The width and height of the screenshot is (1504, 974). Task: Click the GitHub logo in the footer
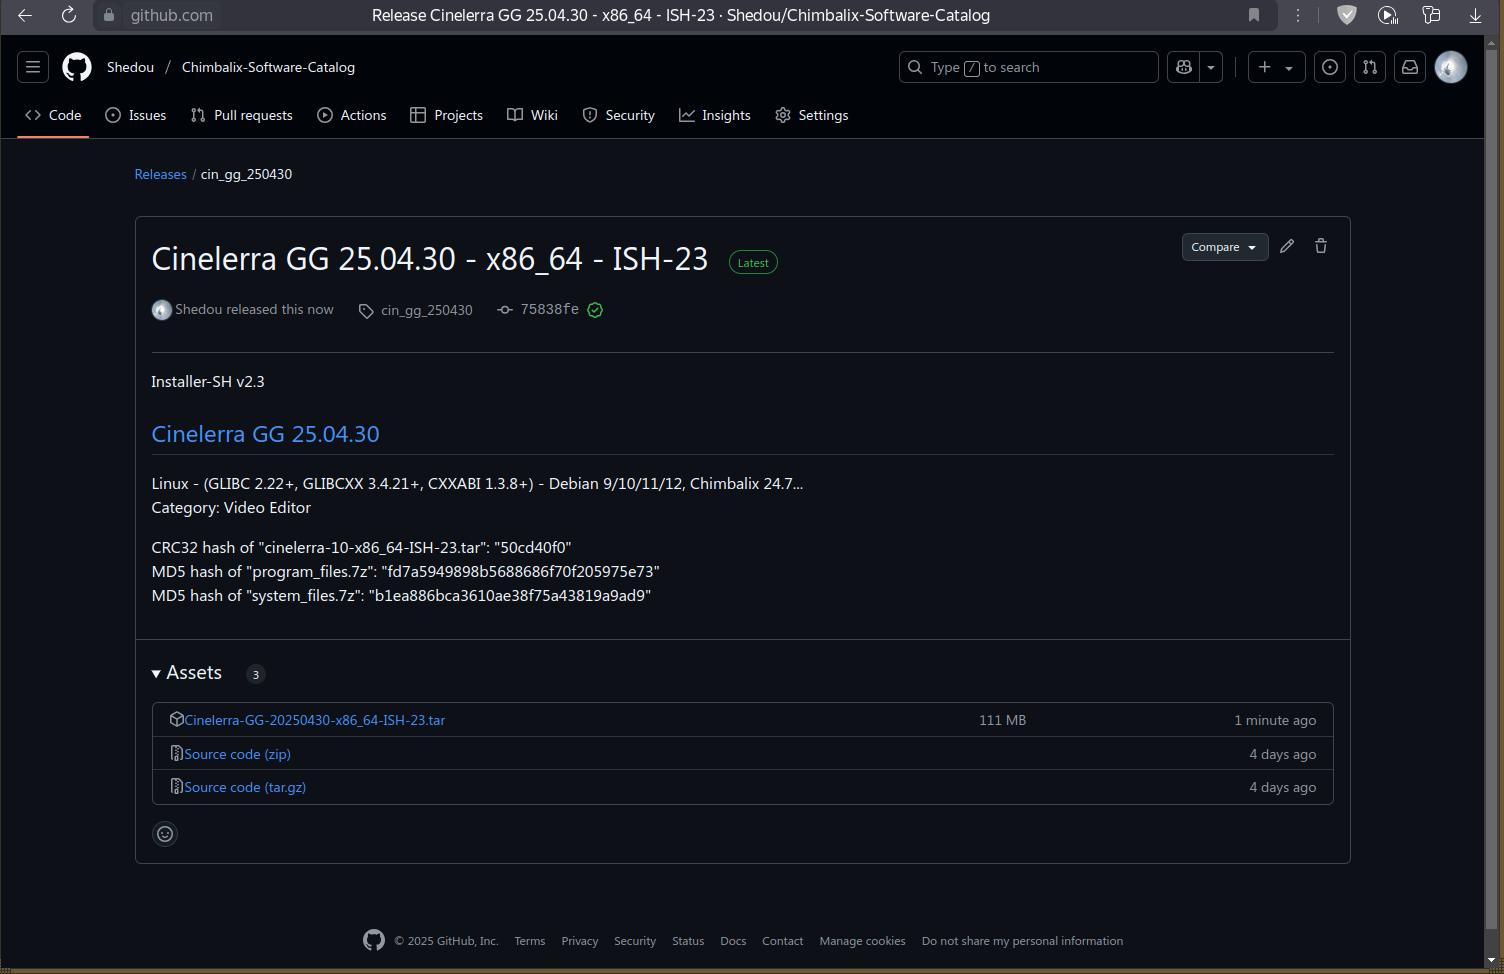click(x=374, y=940)
